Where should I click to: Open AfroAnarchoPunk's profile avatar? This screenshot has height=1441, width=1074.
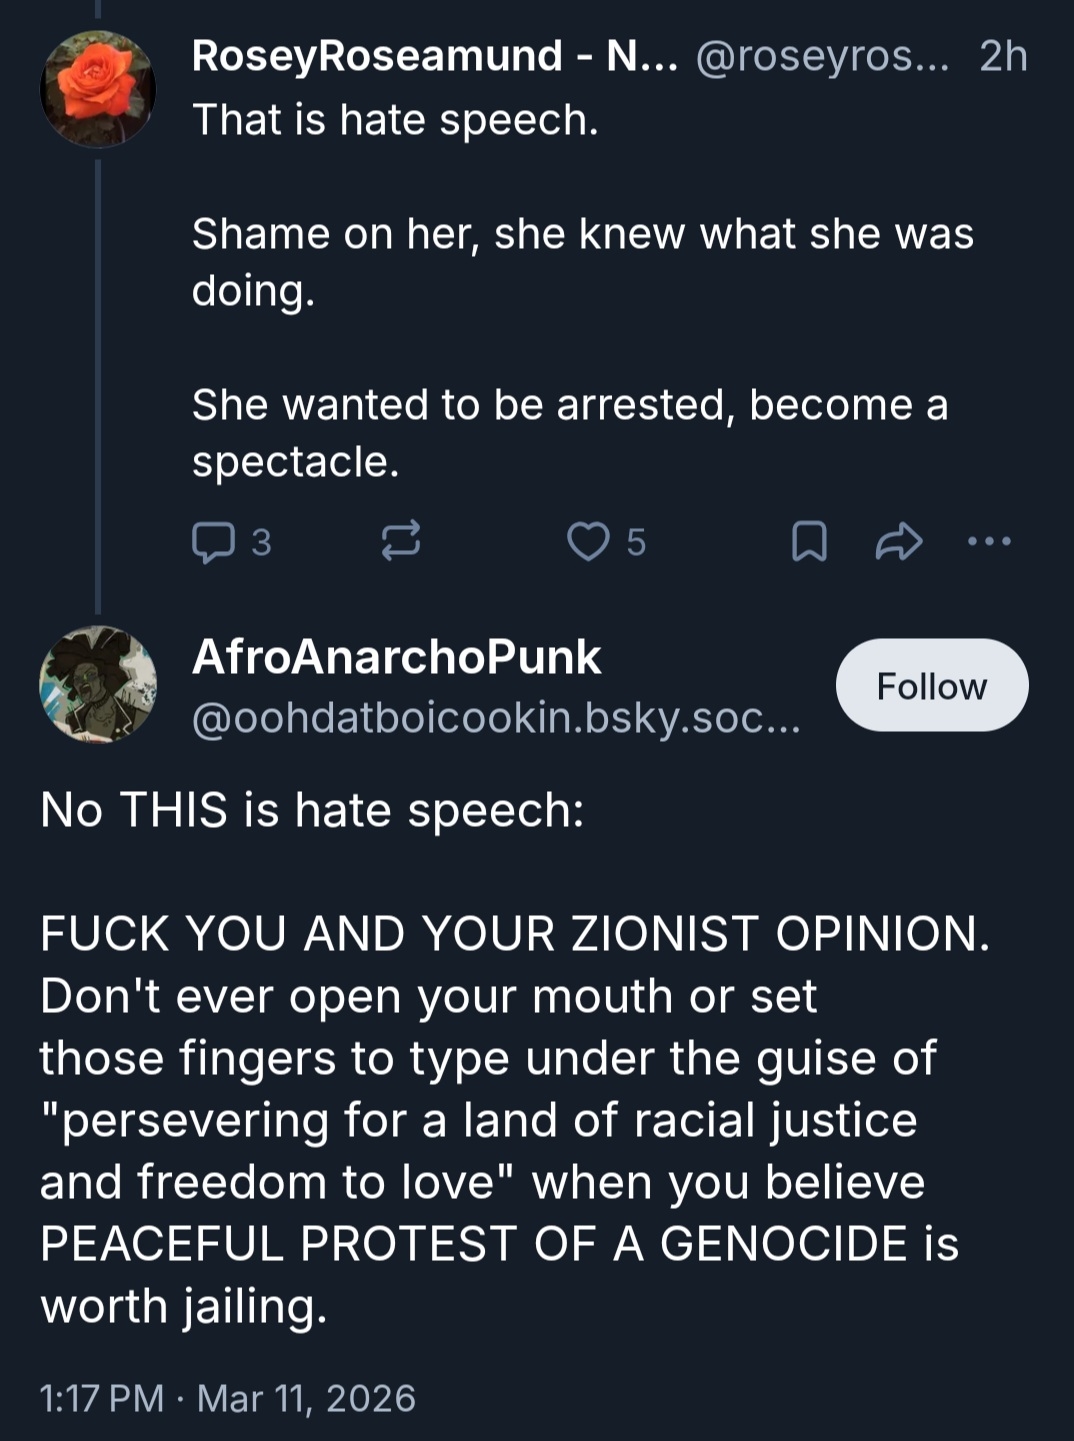click(x=97, y=685)
